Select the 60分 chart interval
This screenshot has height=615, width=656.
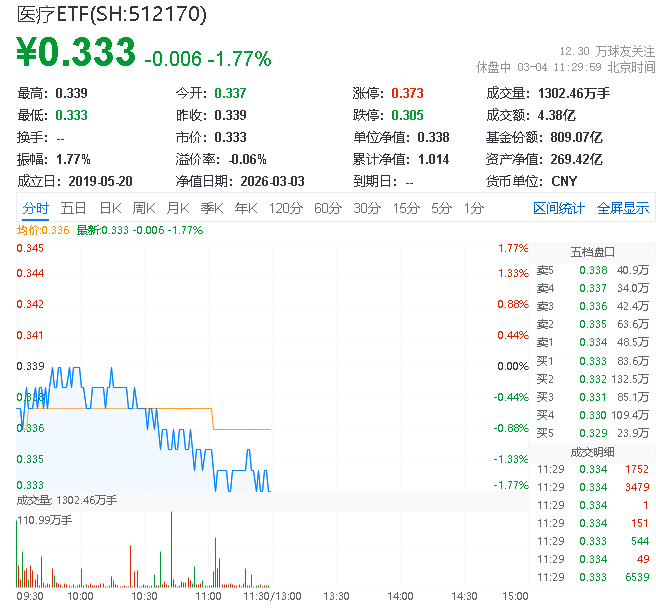[x=328, y=208]
